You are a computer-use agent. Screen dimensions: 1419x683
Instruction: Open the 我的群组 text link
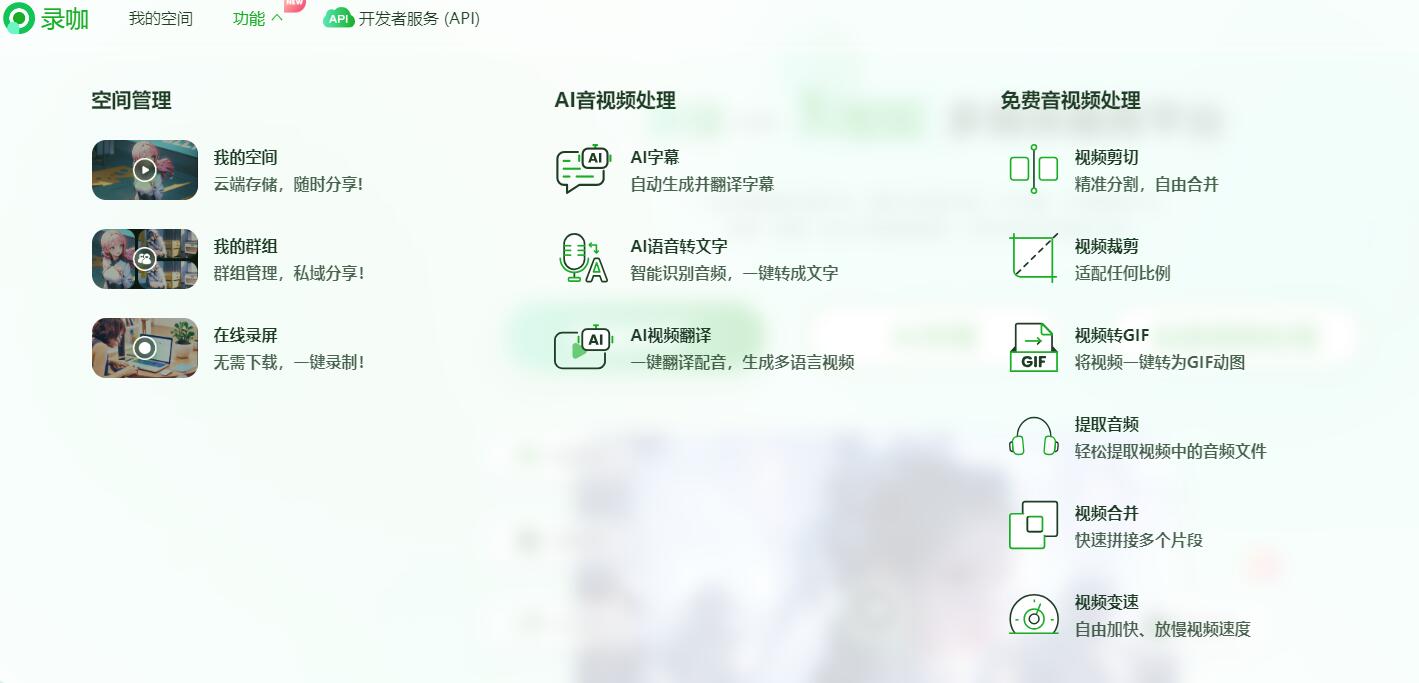tap(245, 246)
